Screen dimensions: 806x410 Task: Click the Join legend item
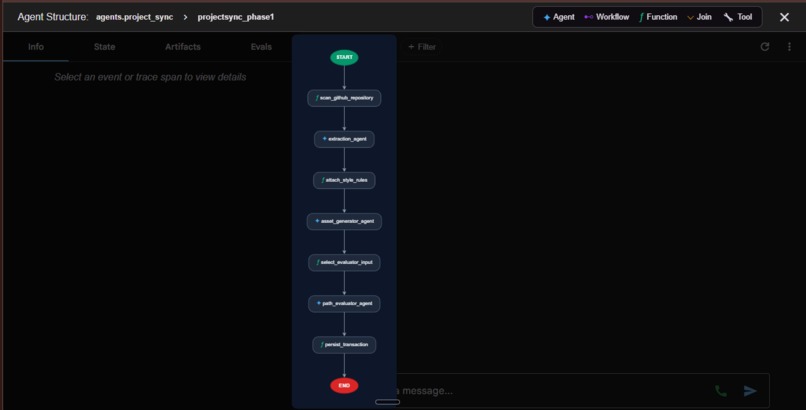[699, 17]
